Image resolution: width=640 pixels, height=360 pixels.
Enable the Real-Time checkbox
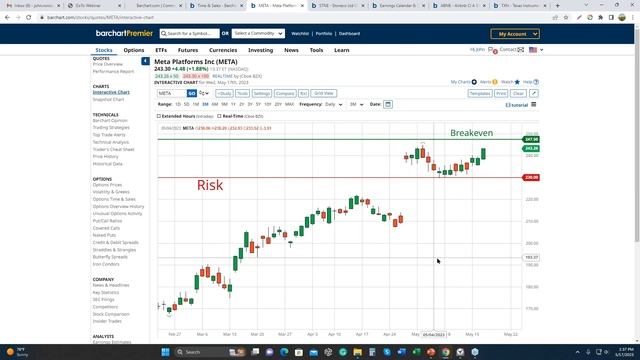pyautogui.click(x=219, y=116)
